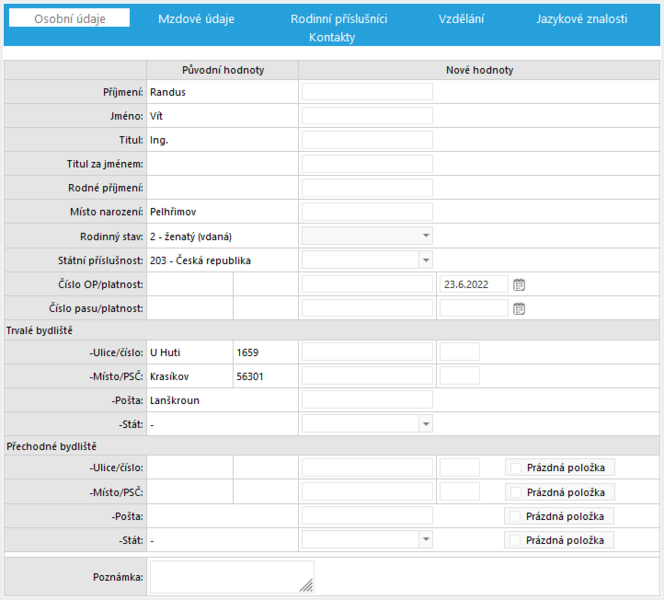Click new permanent address street field
664x600 pixels.
[x=367, y=351]
